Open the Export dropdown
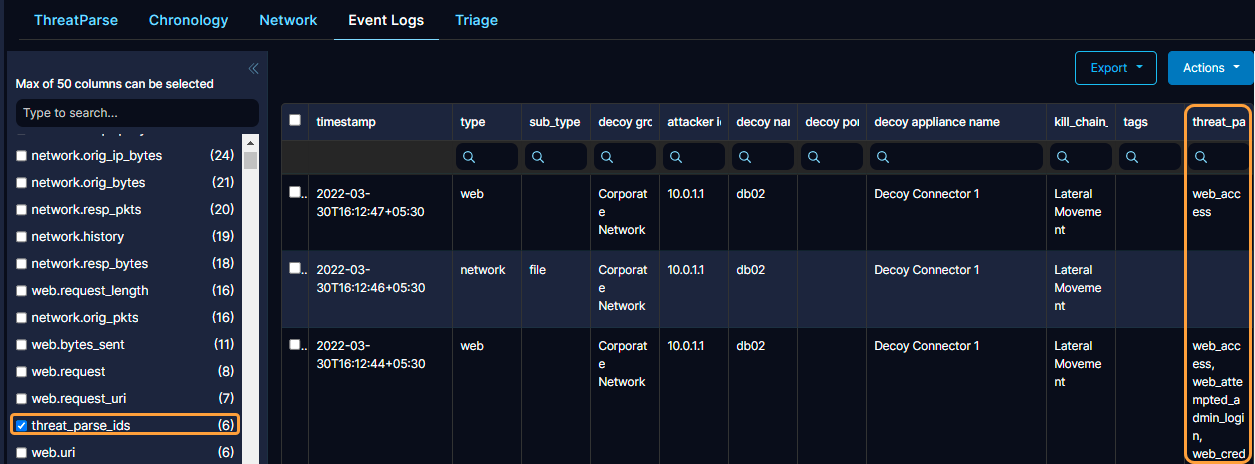The height and width of the screenshot is (464, 1255). tap(1115, 68)
